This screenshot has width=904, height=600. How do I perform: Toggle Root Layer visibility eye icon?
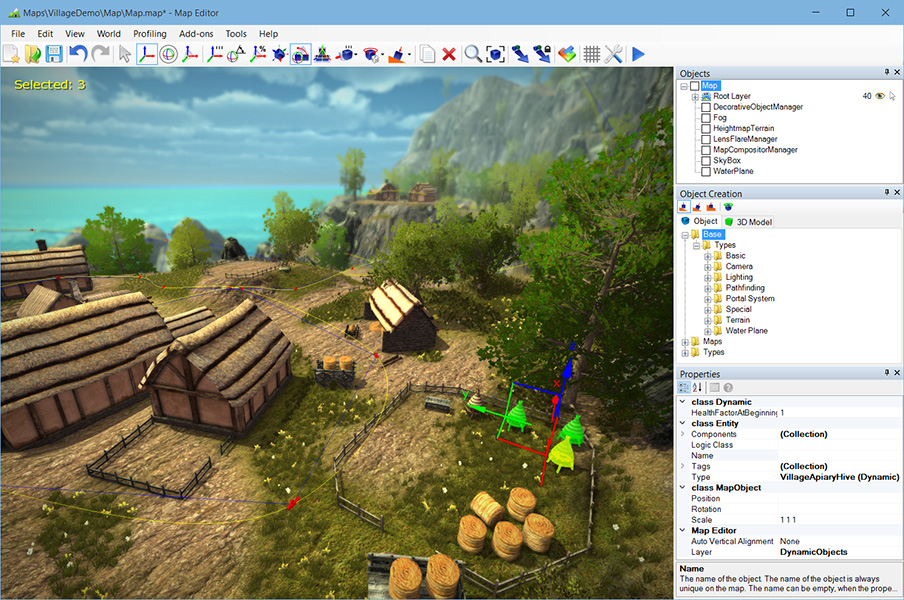(x=880, y=96)
